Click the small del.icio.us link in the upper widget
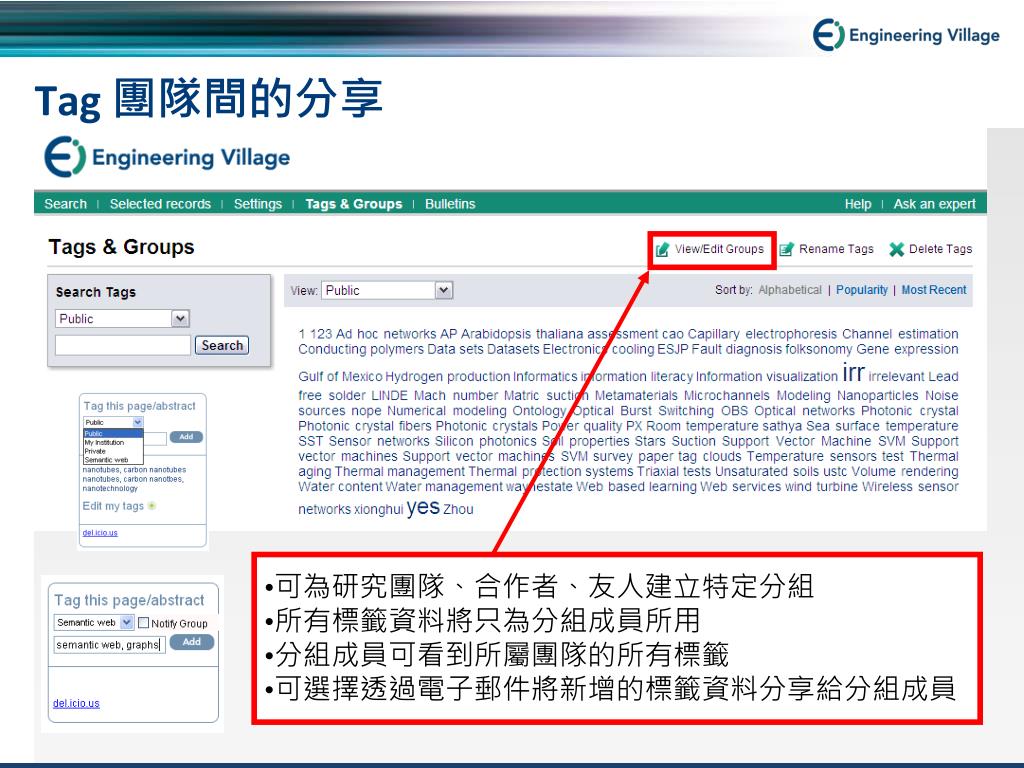This screenshot has height=768, width=1024. click(100, 533)
